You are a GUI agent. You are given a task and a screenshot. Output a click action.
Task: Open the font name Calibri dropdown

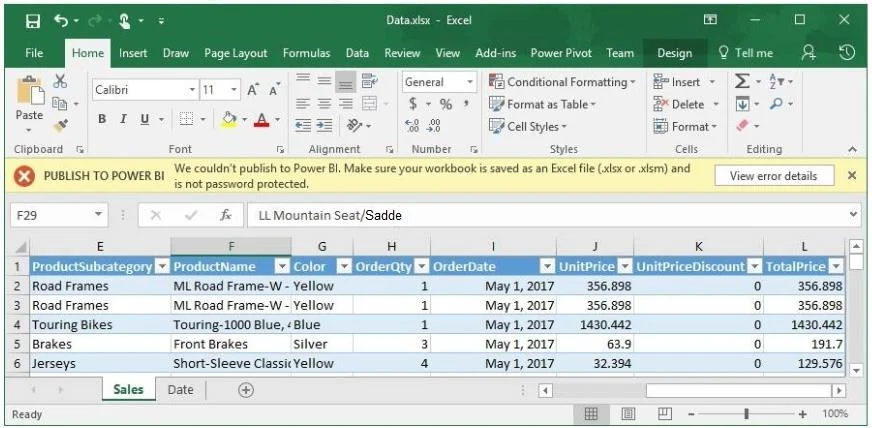pos(192,89)
